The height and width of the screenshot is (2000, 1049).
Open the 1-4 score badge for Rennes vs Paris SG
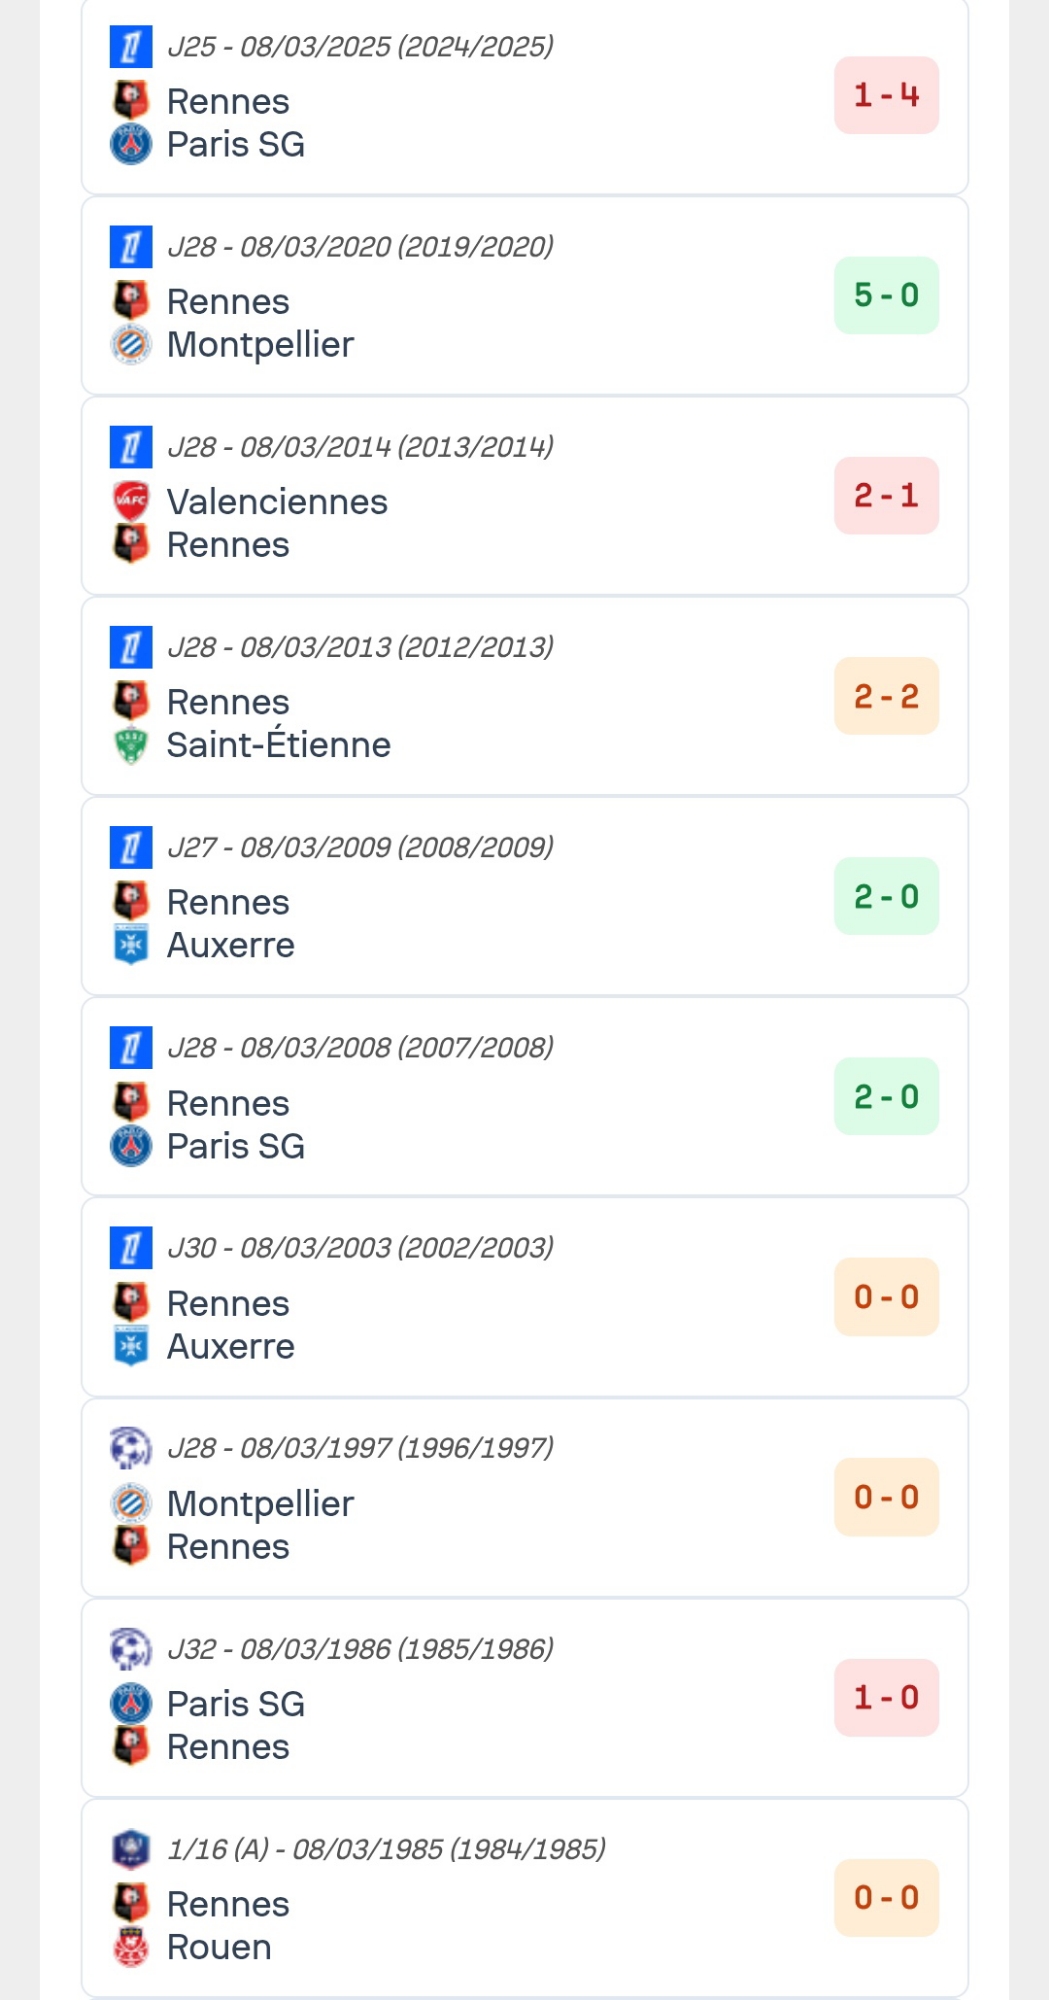886,95
